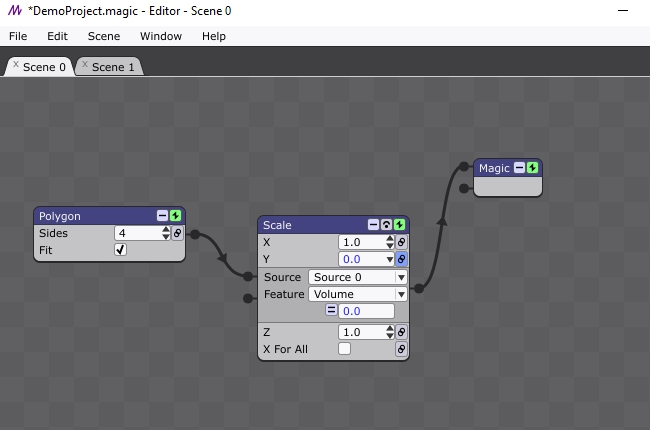Image resolution: width=650 pixels, height=430 pixels.
Task: Decrease Scale X with down stepper arrow
Action: click(390, 245)
